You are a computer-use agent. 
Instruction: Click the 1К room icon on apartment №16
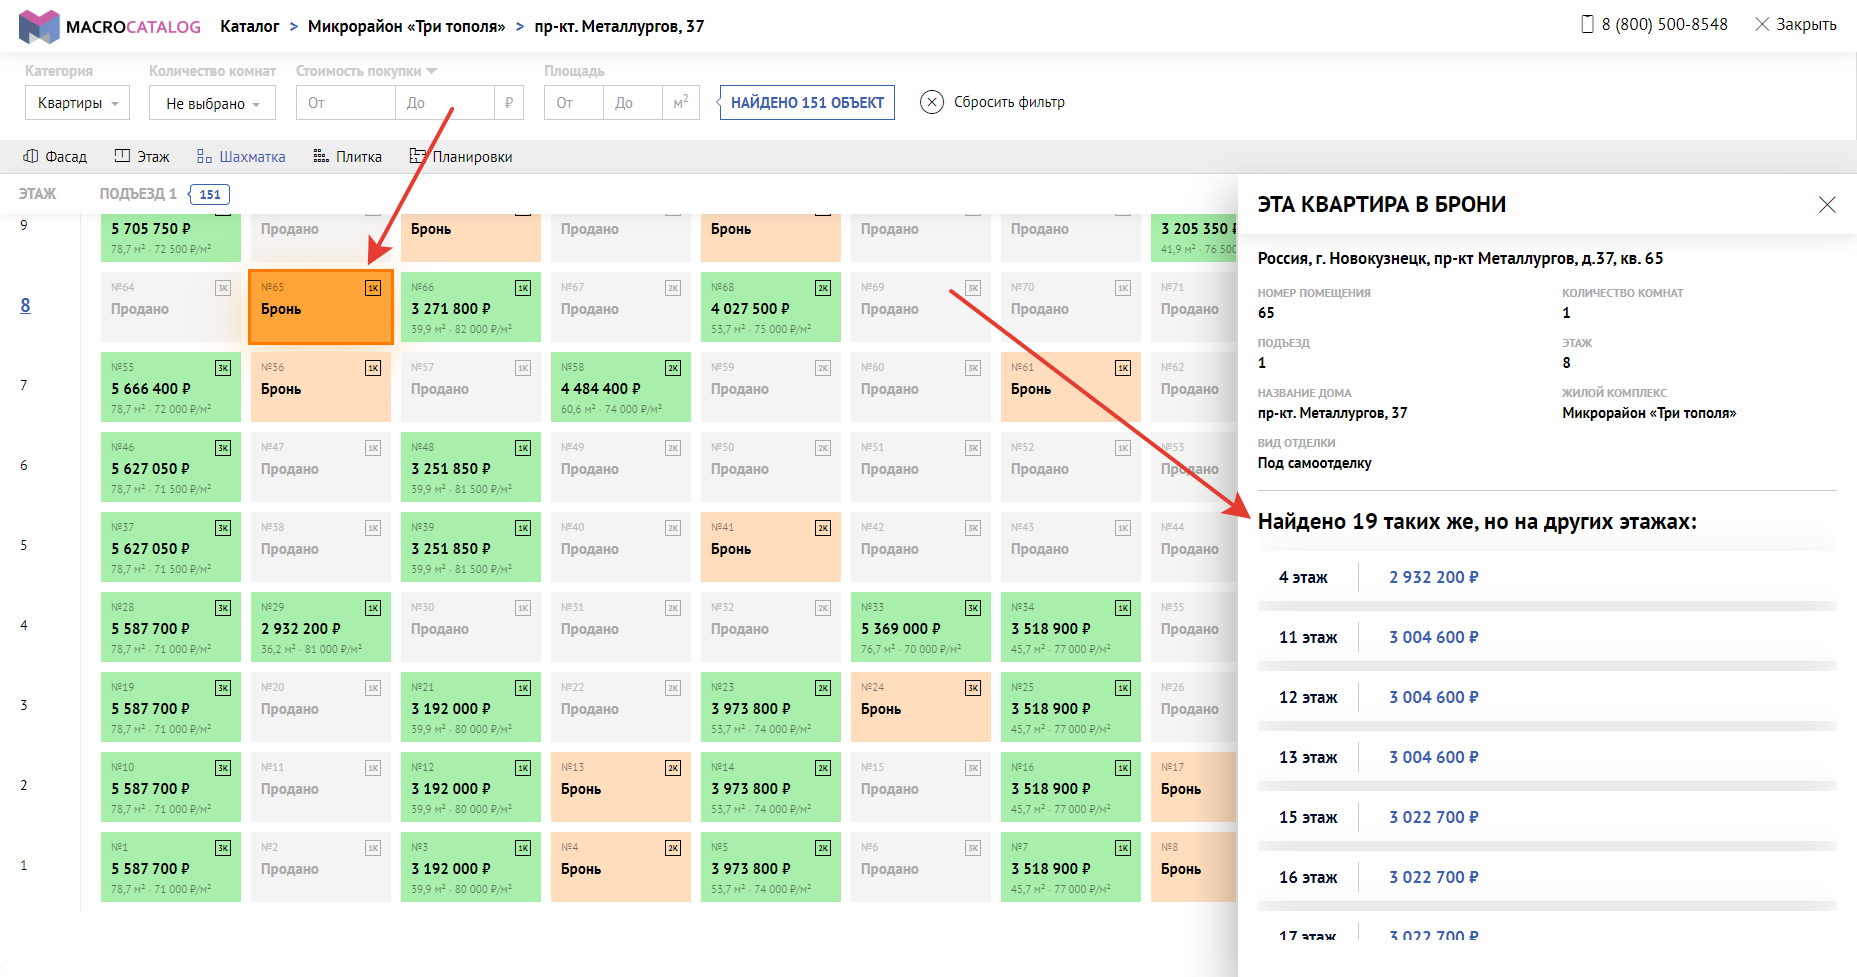coord(1123,768)
